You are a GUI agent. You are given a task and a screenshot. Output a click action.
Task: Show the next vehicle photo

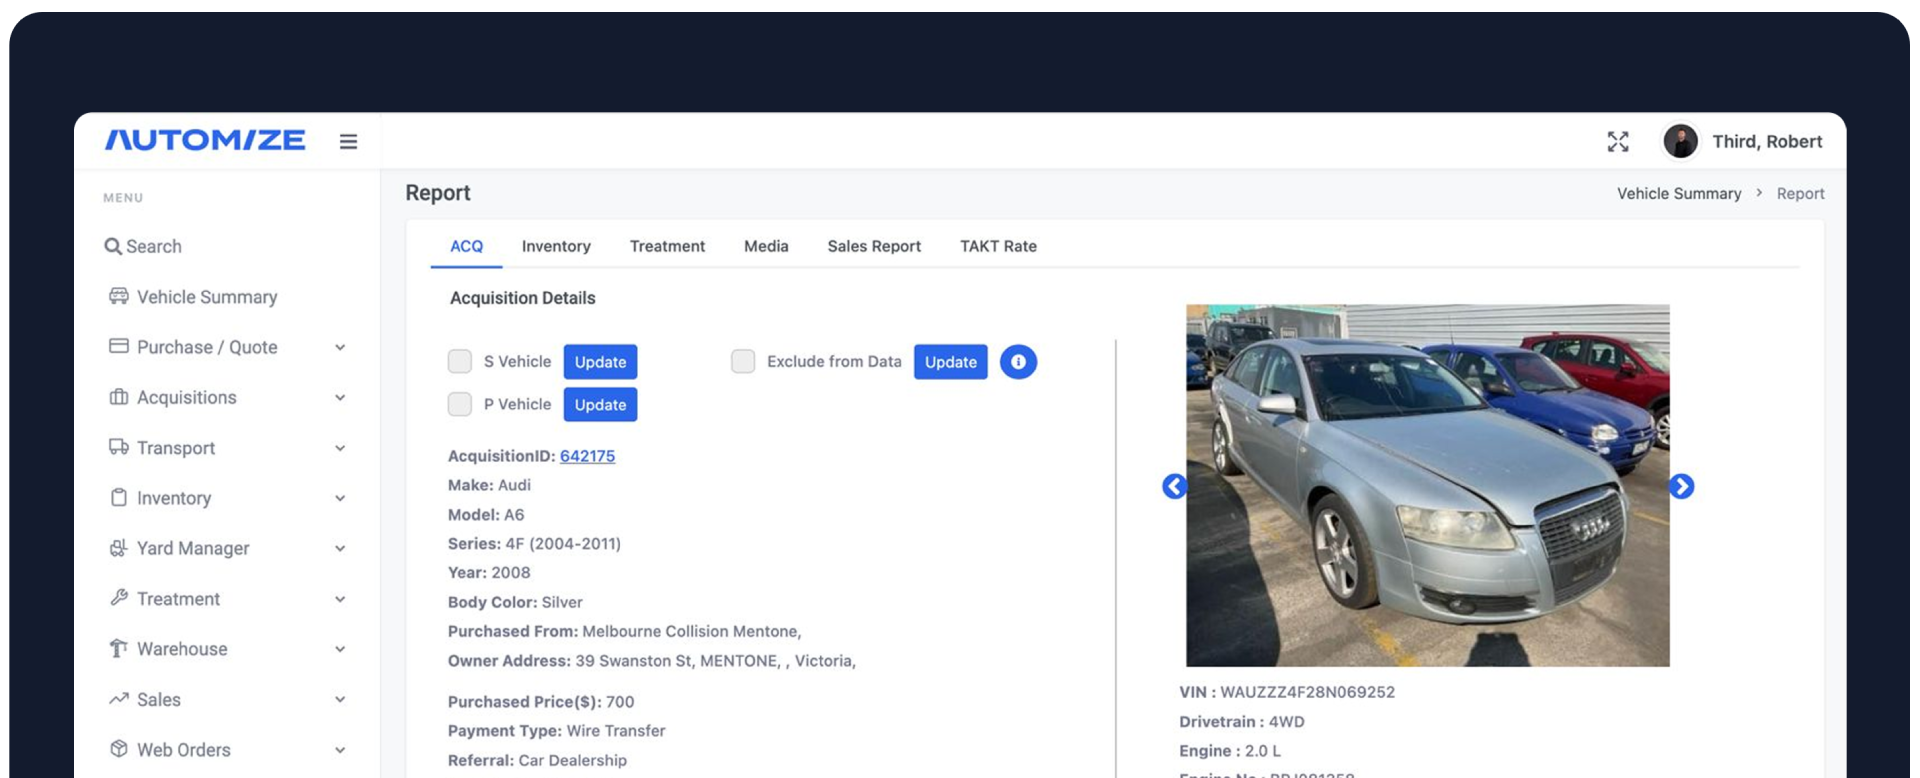coord(1682,486)
